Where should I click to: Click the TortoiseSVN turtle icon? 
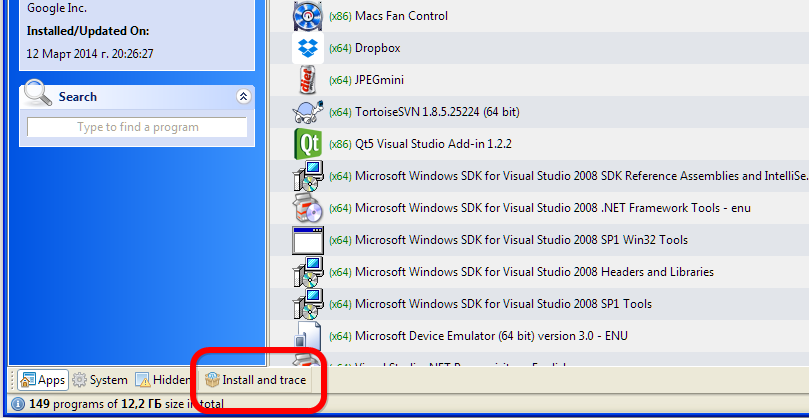click(308, 112)
